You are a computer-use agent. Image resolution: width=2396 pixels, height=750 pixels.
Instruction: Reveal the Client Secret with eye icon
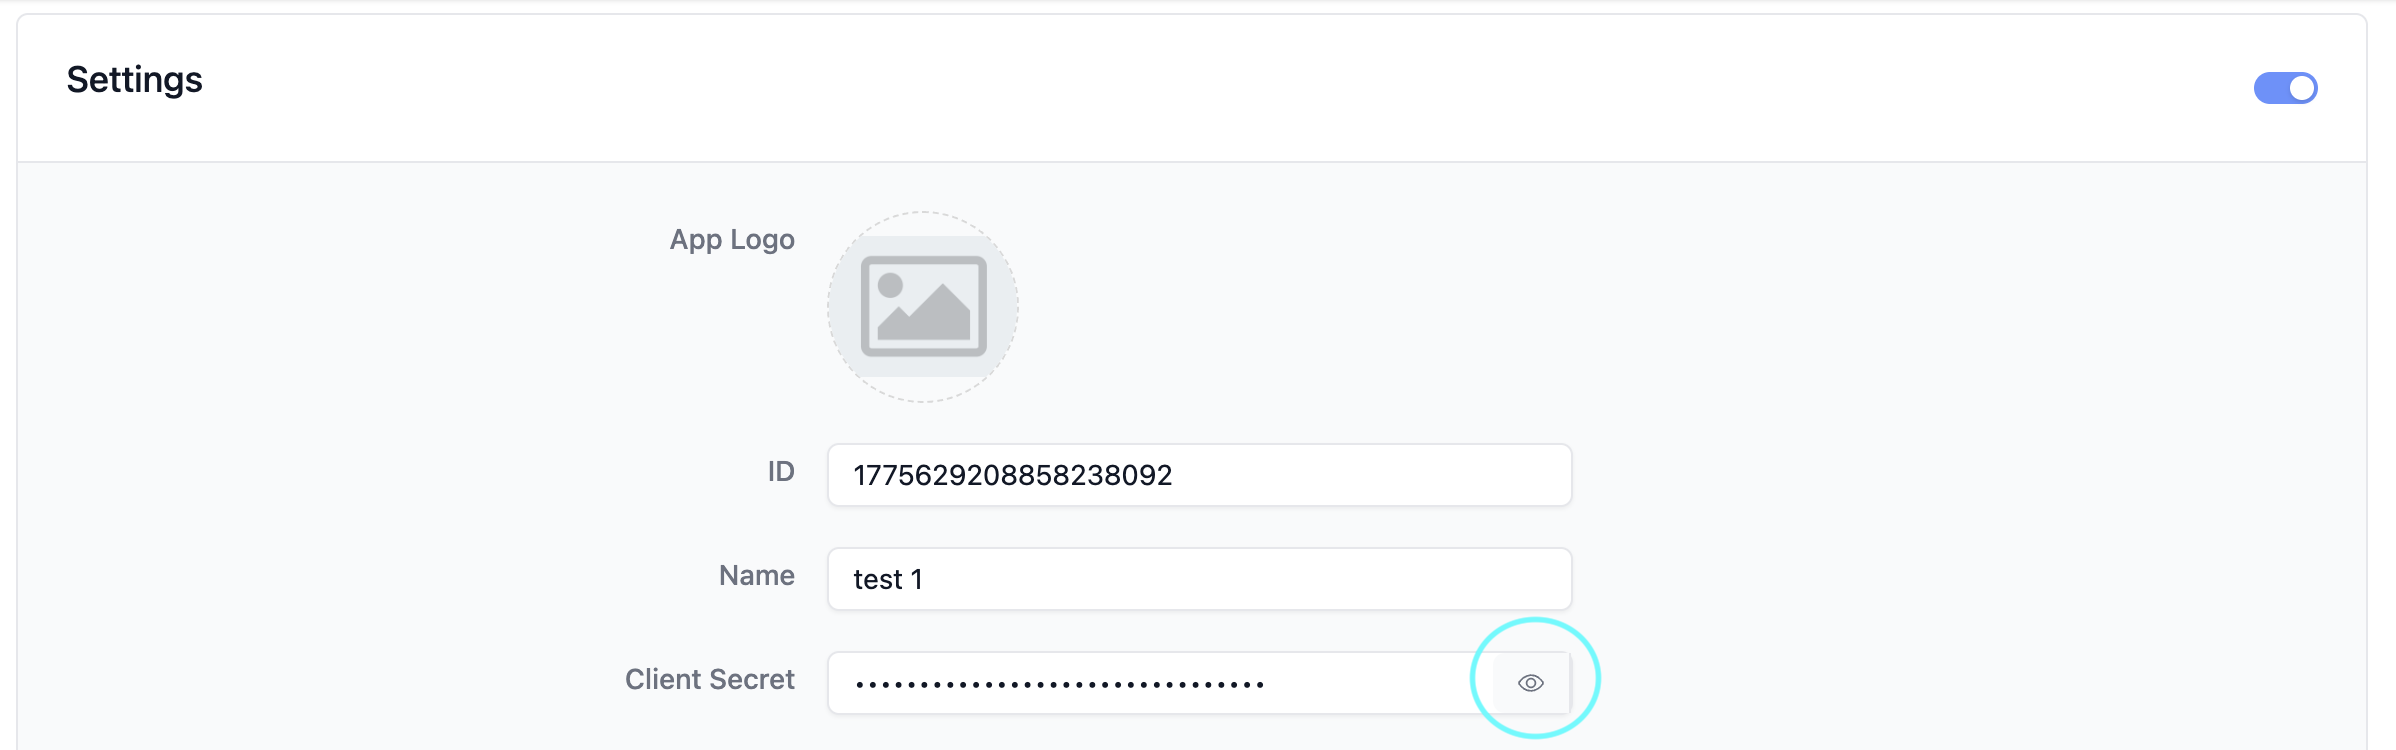[x=1530, y=683]
